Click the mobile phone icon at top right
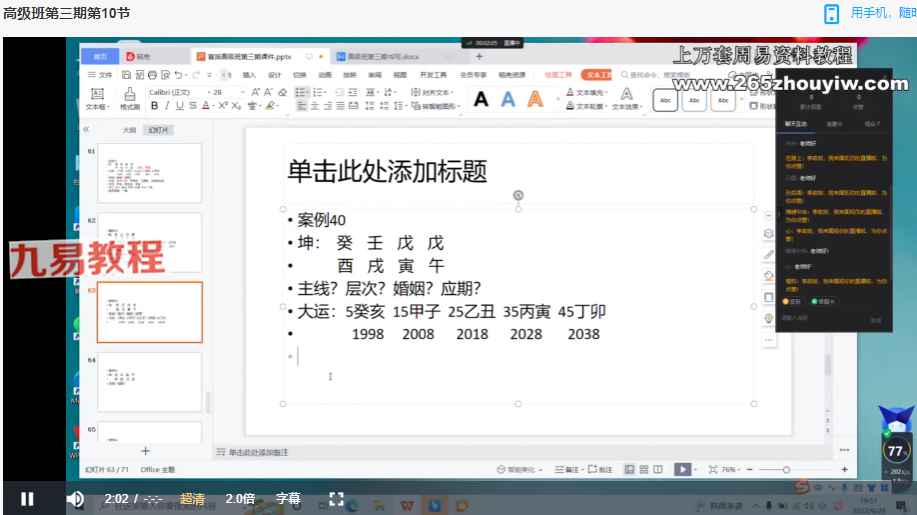The width and height of the screenshot is (917, 515). coord(831,13)
